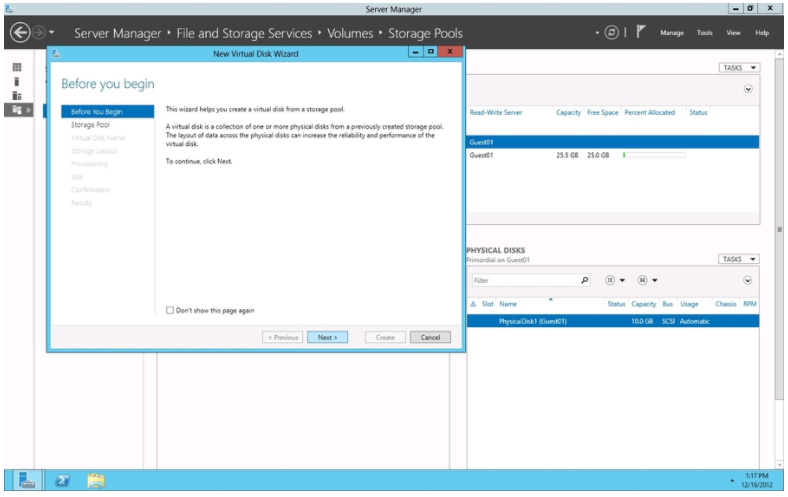The image size is (788, 497).
Task: Sort physical disks by warning icon column
Action: coord(473,304)
